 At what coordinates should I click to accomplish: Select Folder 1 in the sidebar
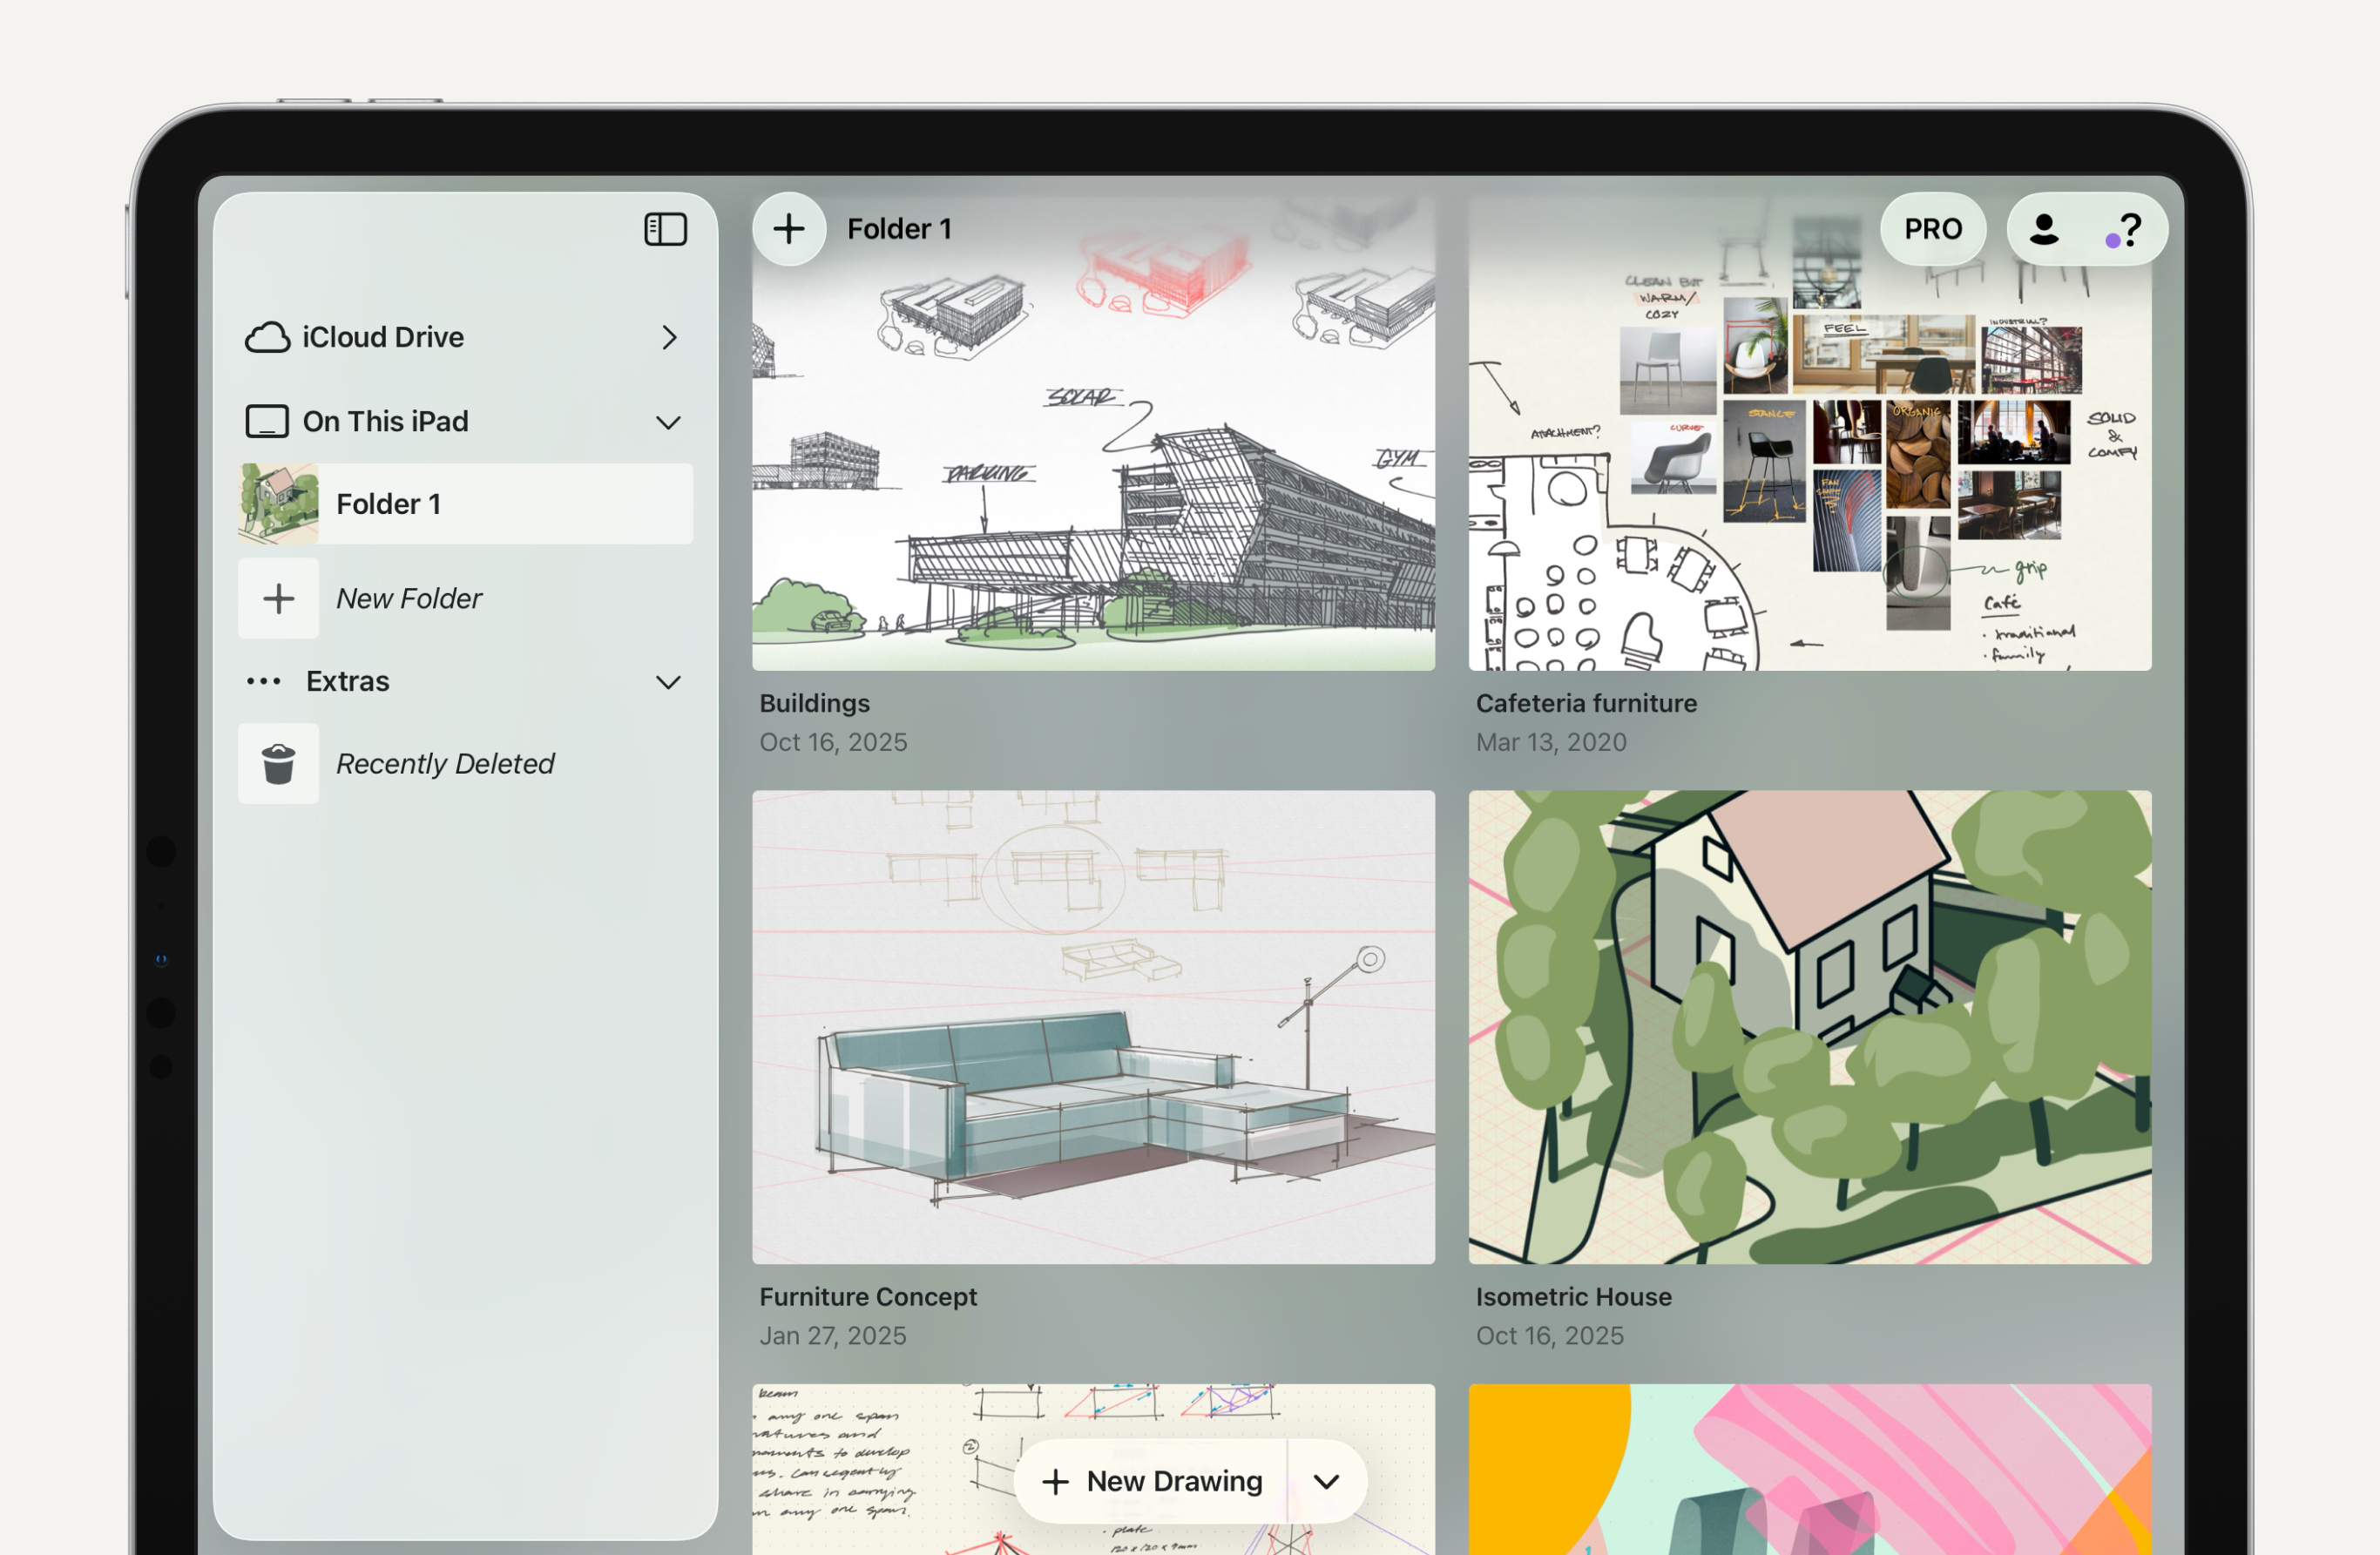tap(466, 504)
